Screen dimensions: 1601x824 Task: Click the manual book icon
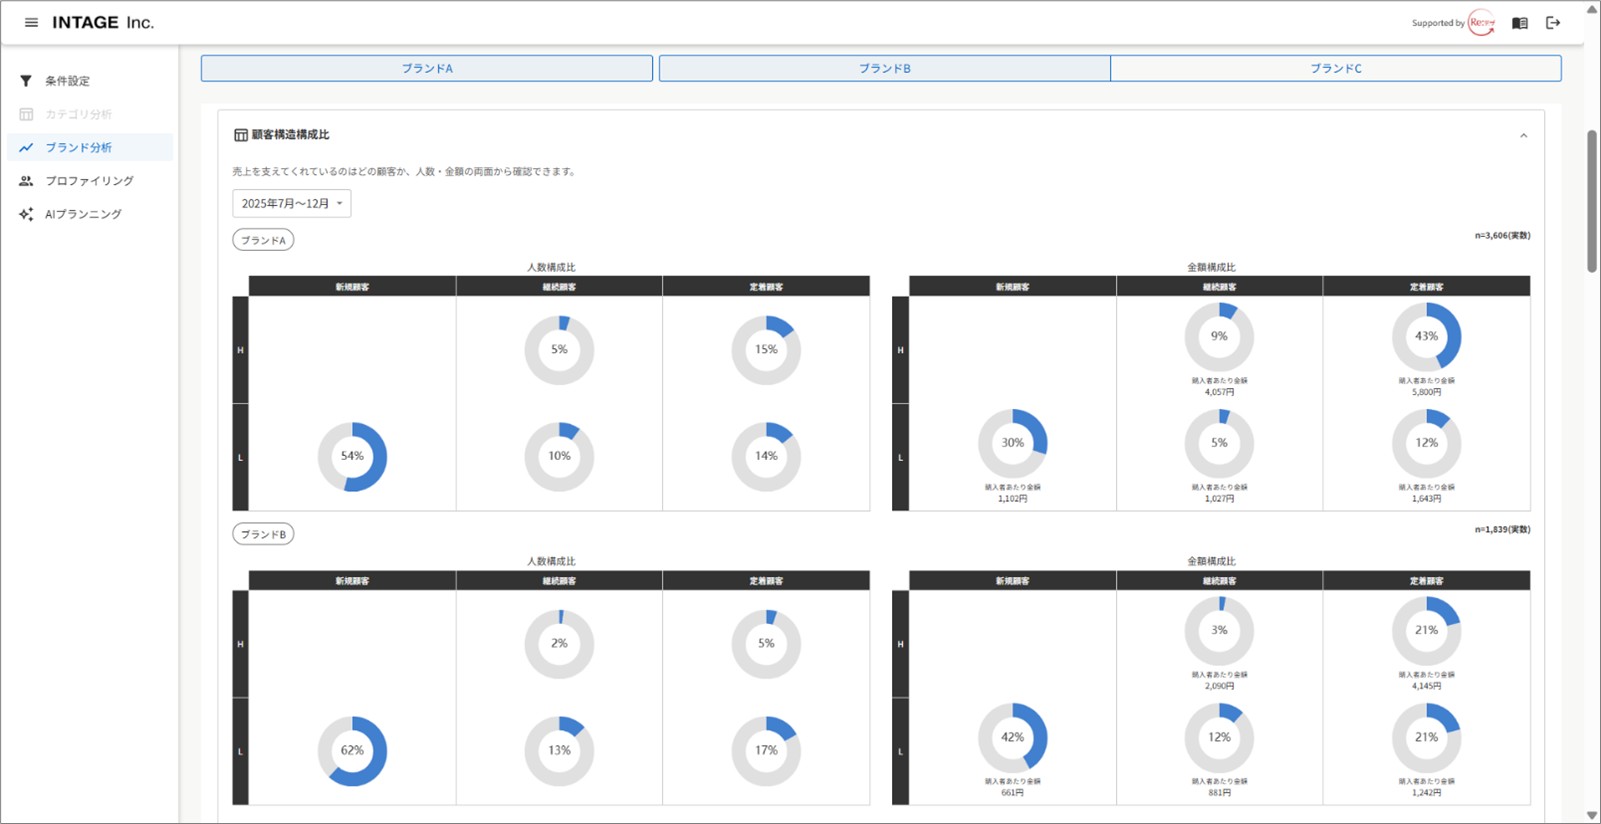1519,23
